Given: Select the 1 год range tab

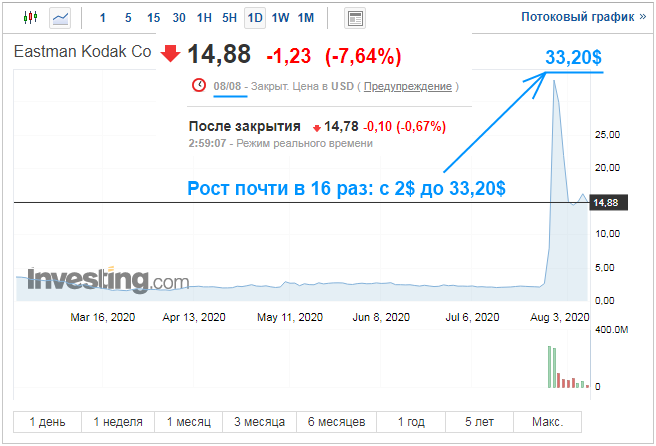Looking at the screenshot, I should (411, 422).
